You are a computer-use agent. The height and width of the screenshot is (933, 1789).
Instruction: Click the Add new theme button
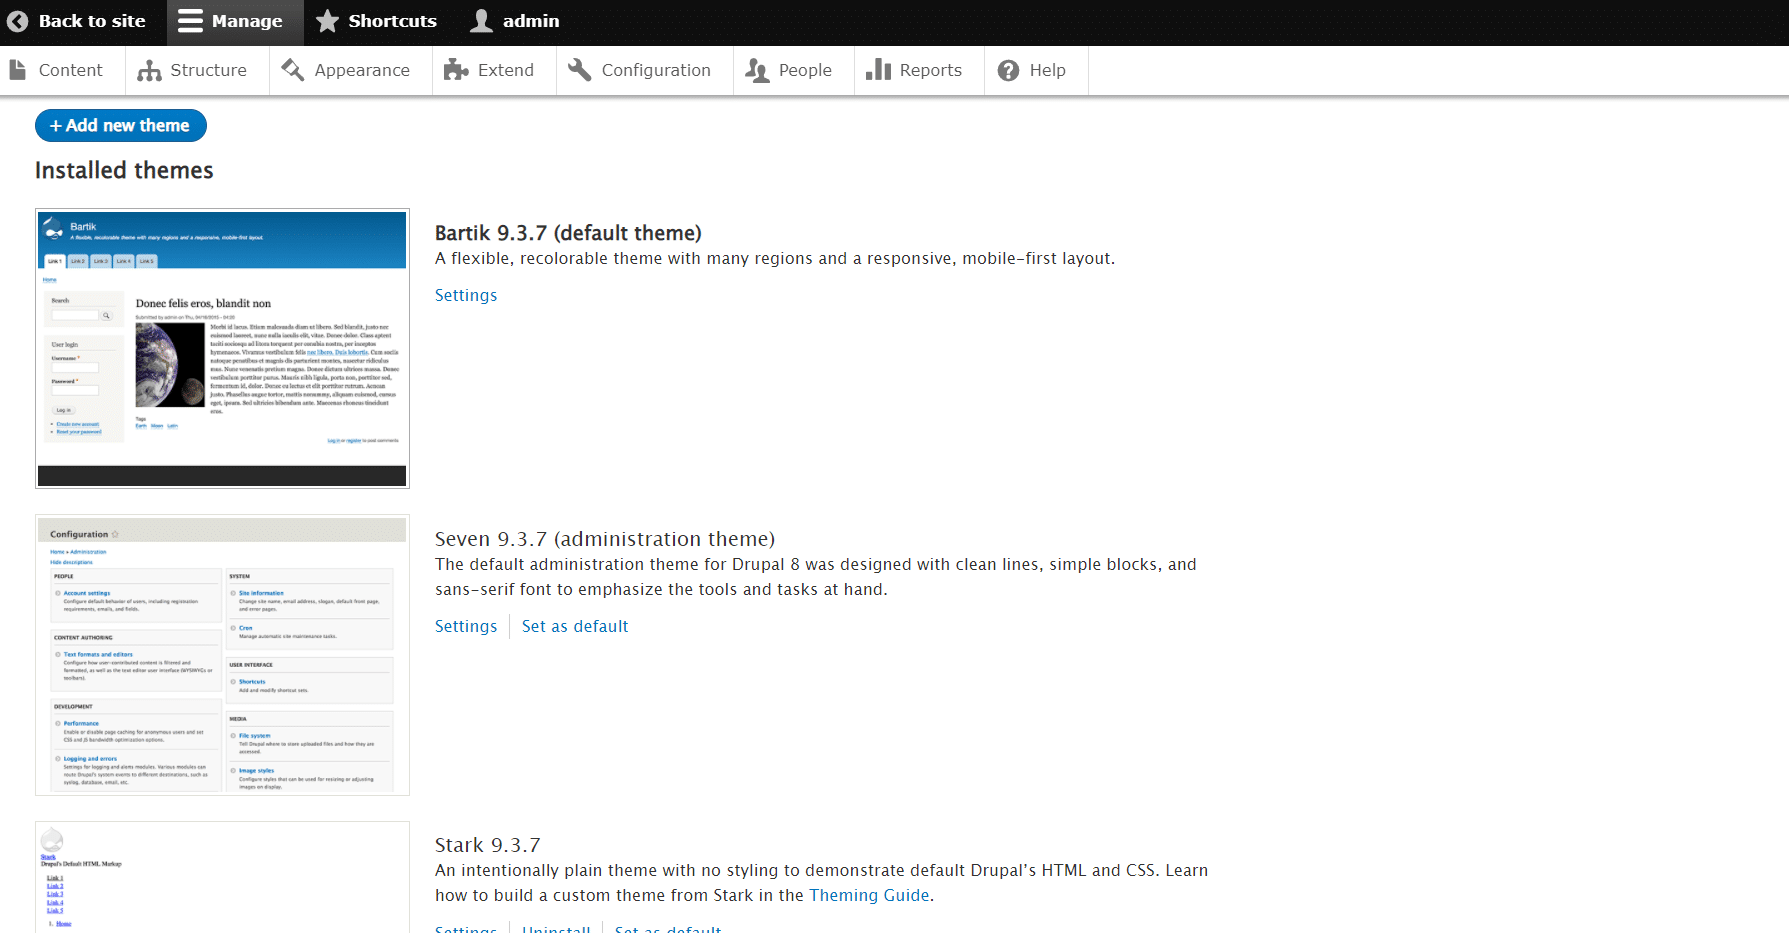tap(121, 125)
